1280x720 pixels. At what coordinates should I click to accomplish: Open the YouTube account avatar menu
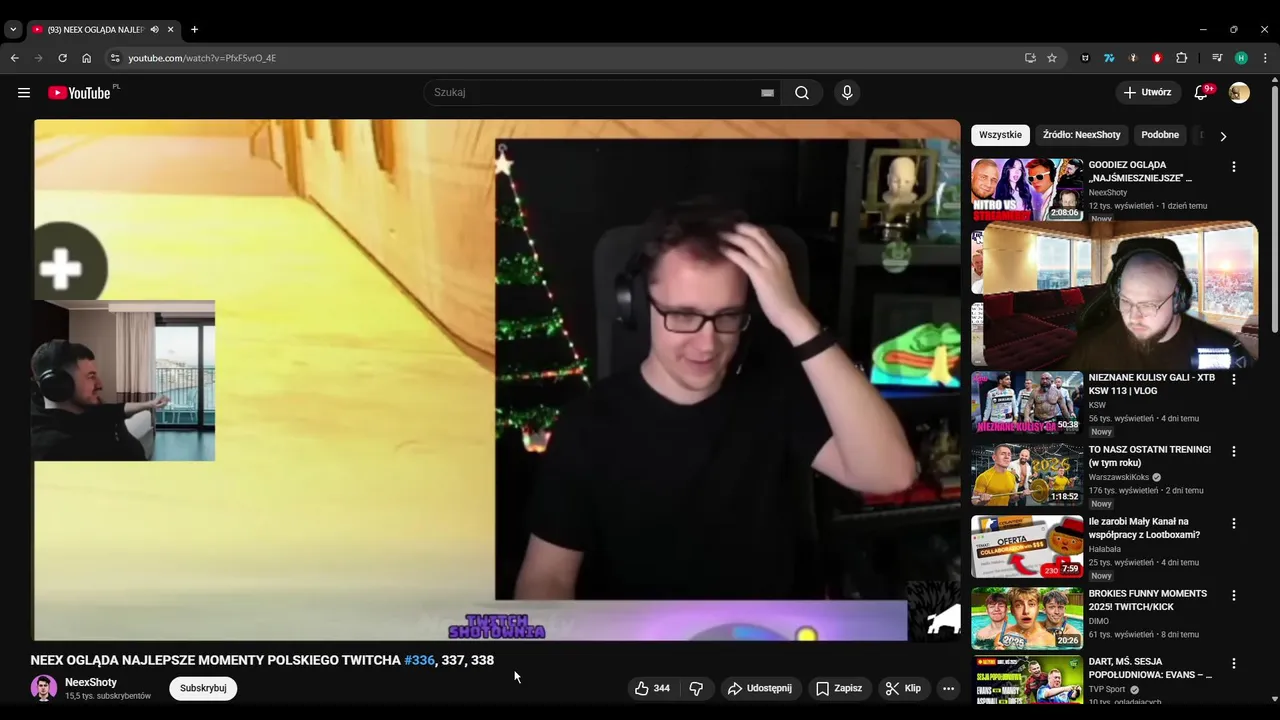click(x=1239, y=93)
